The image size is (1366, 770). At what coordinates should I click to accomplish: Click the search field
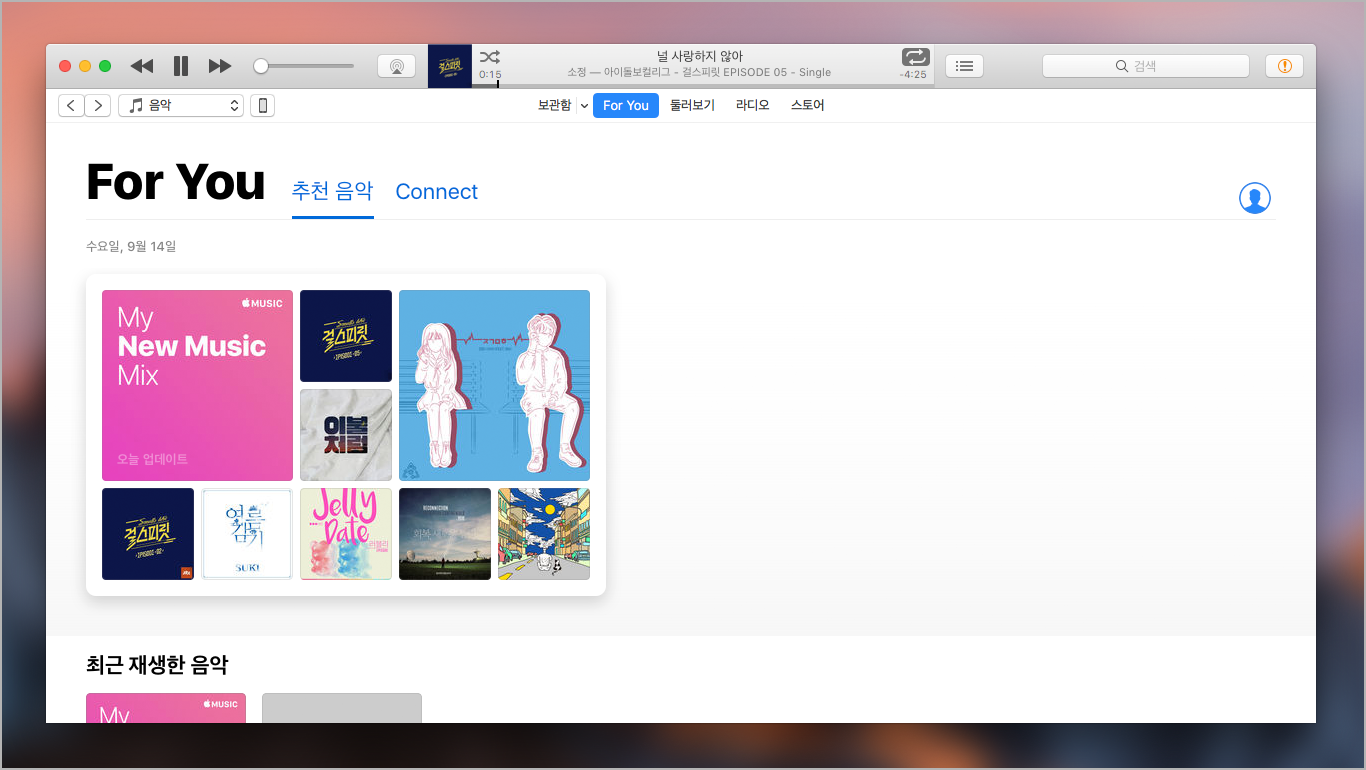click(1146, 66)
